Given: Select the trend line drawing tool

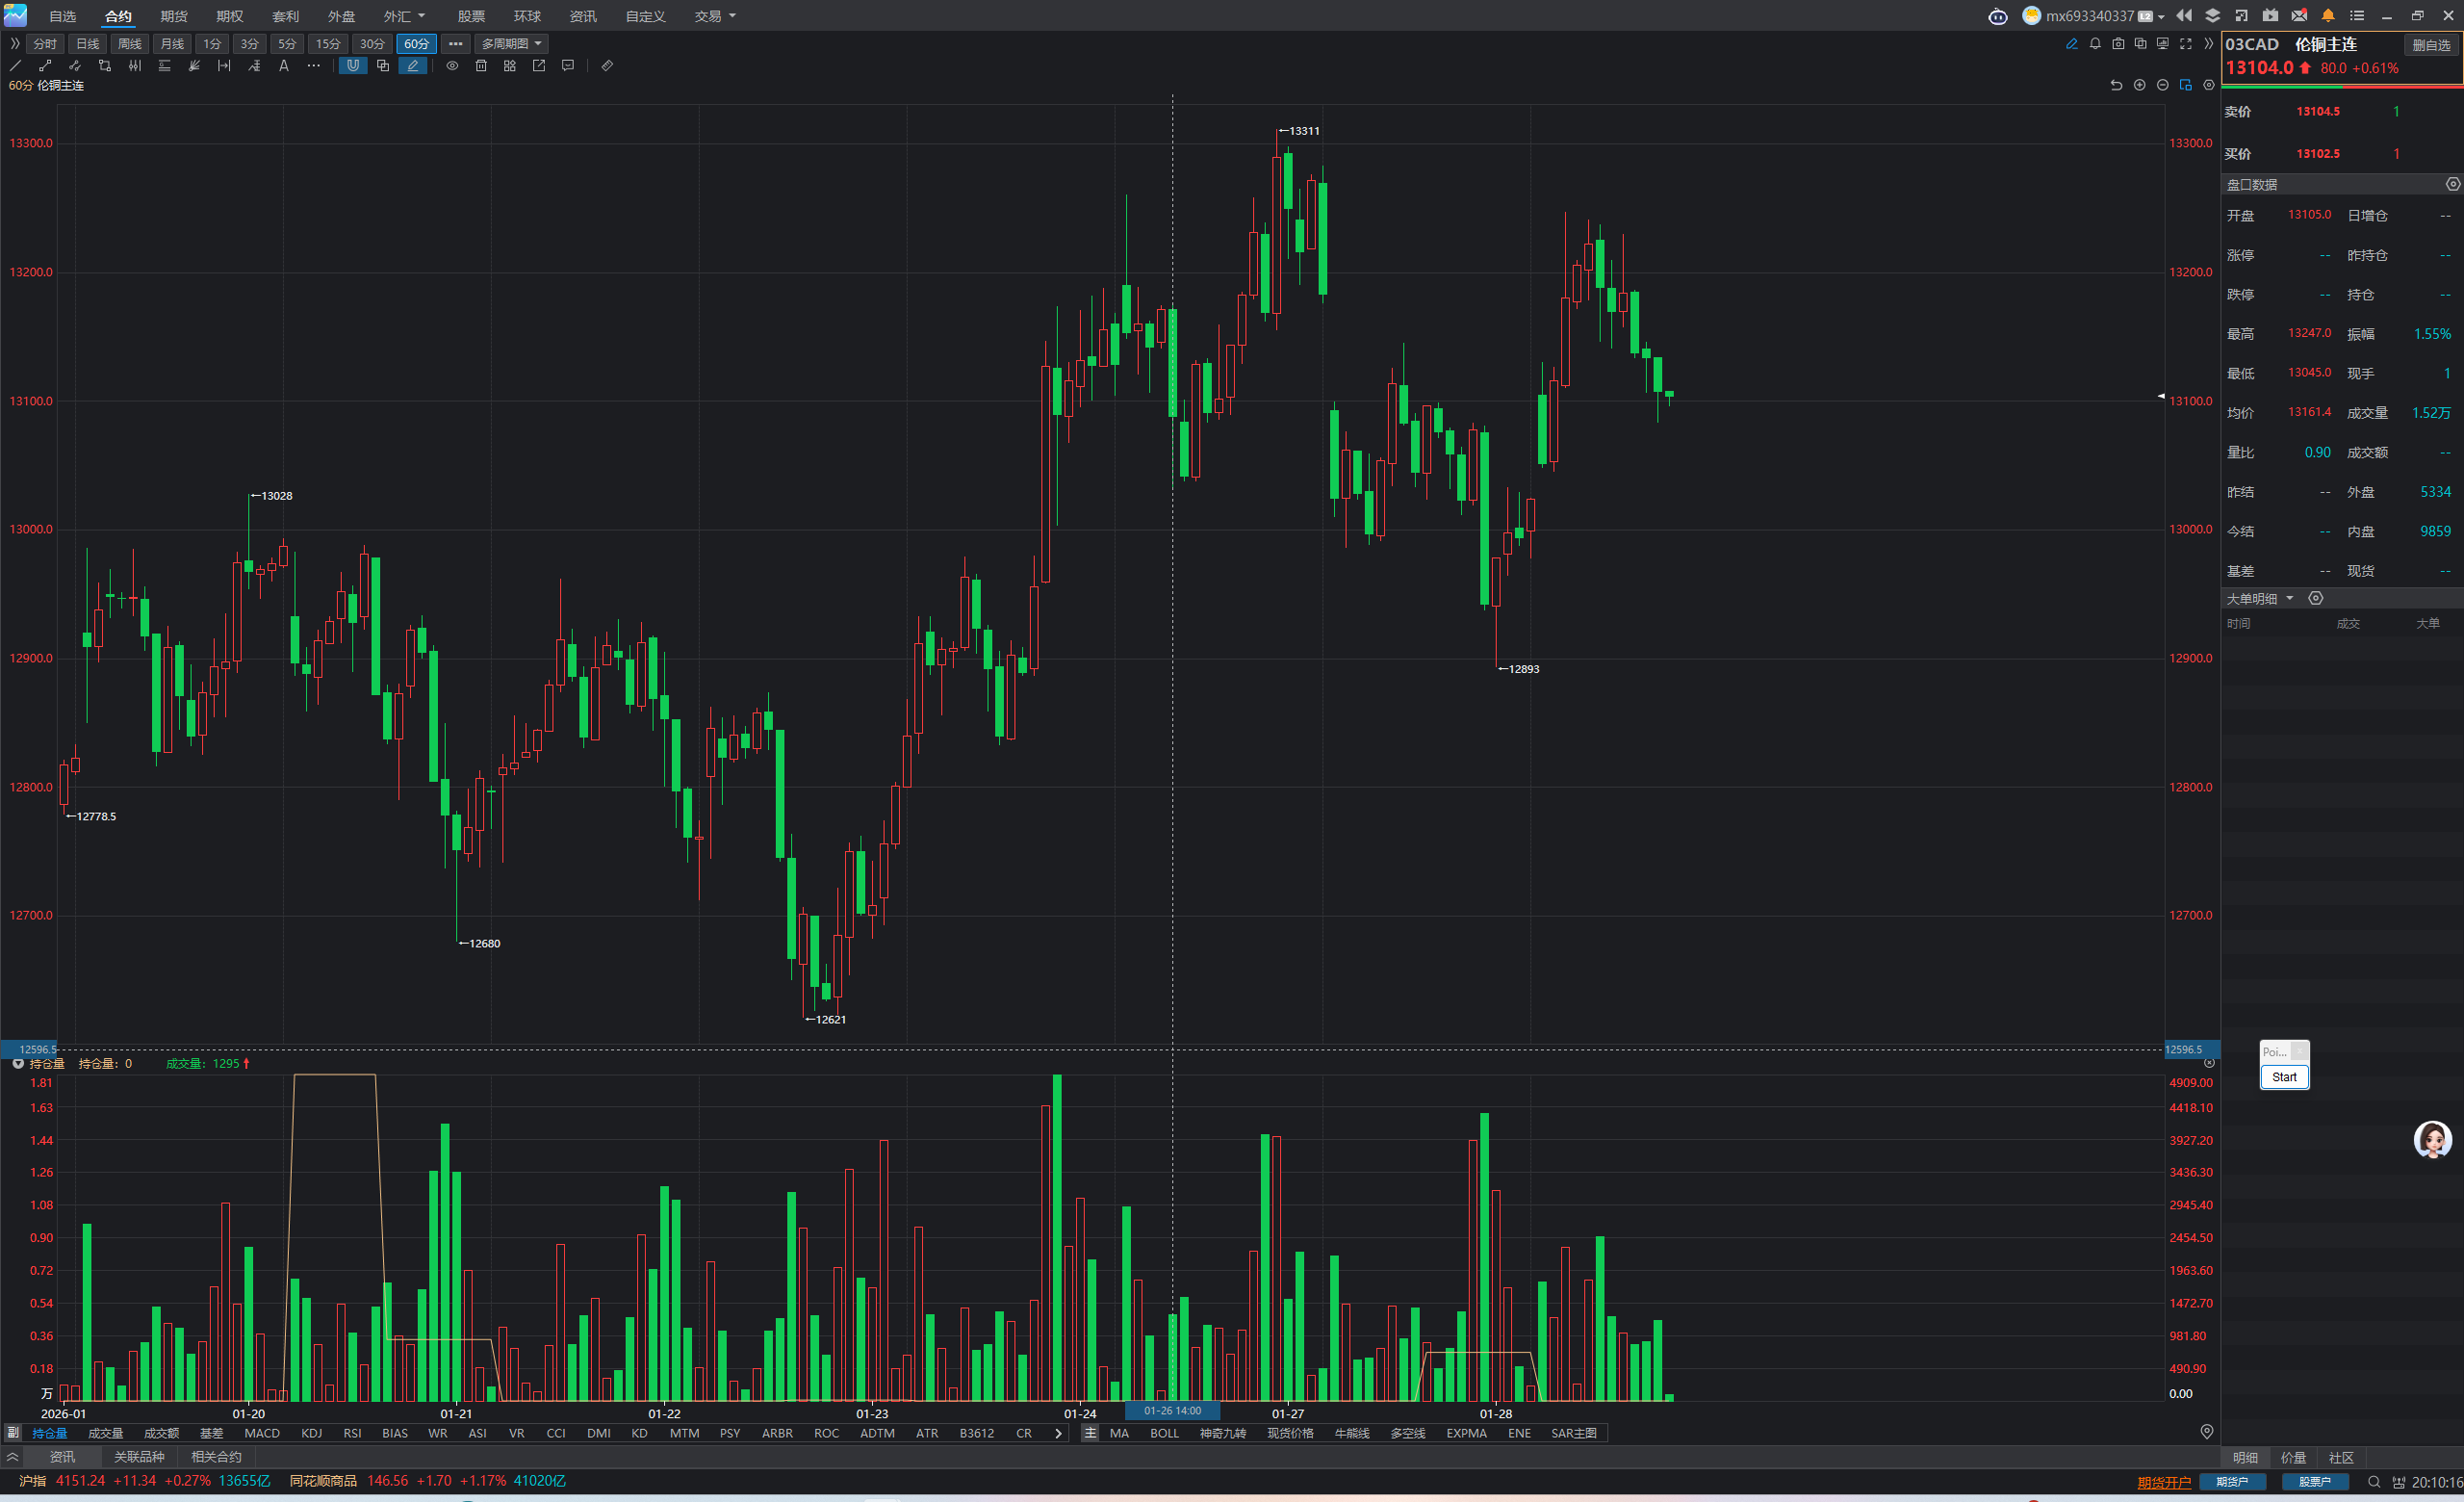Looking at the screenshot, I should (15, 66).
